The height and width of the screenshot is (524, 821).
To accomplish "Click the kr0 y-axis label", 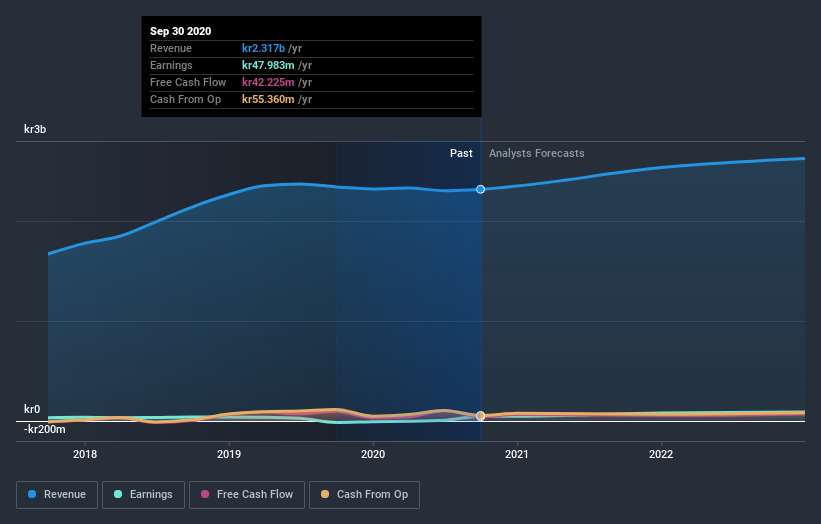I will coord(32,409).
